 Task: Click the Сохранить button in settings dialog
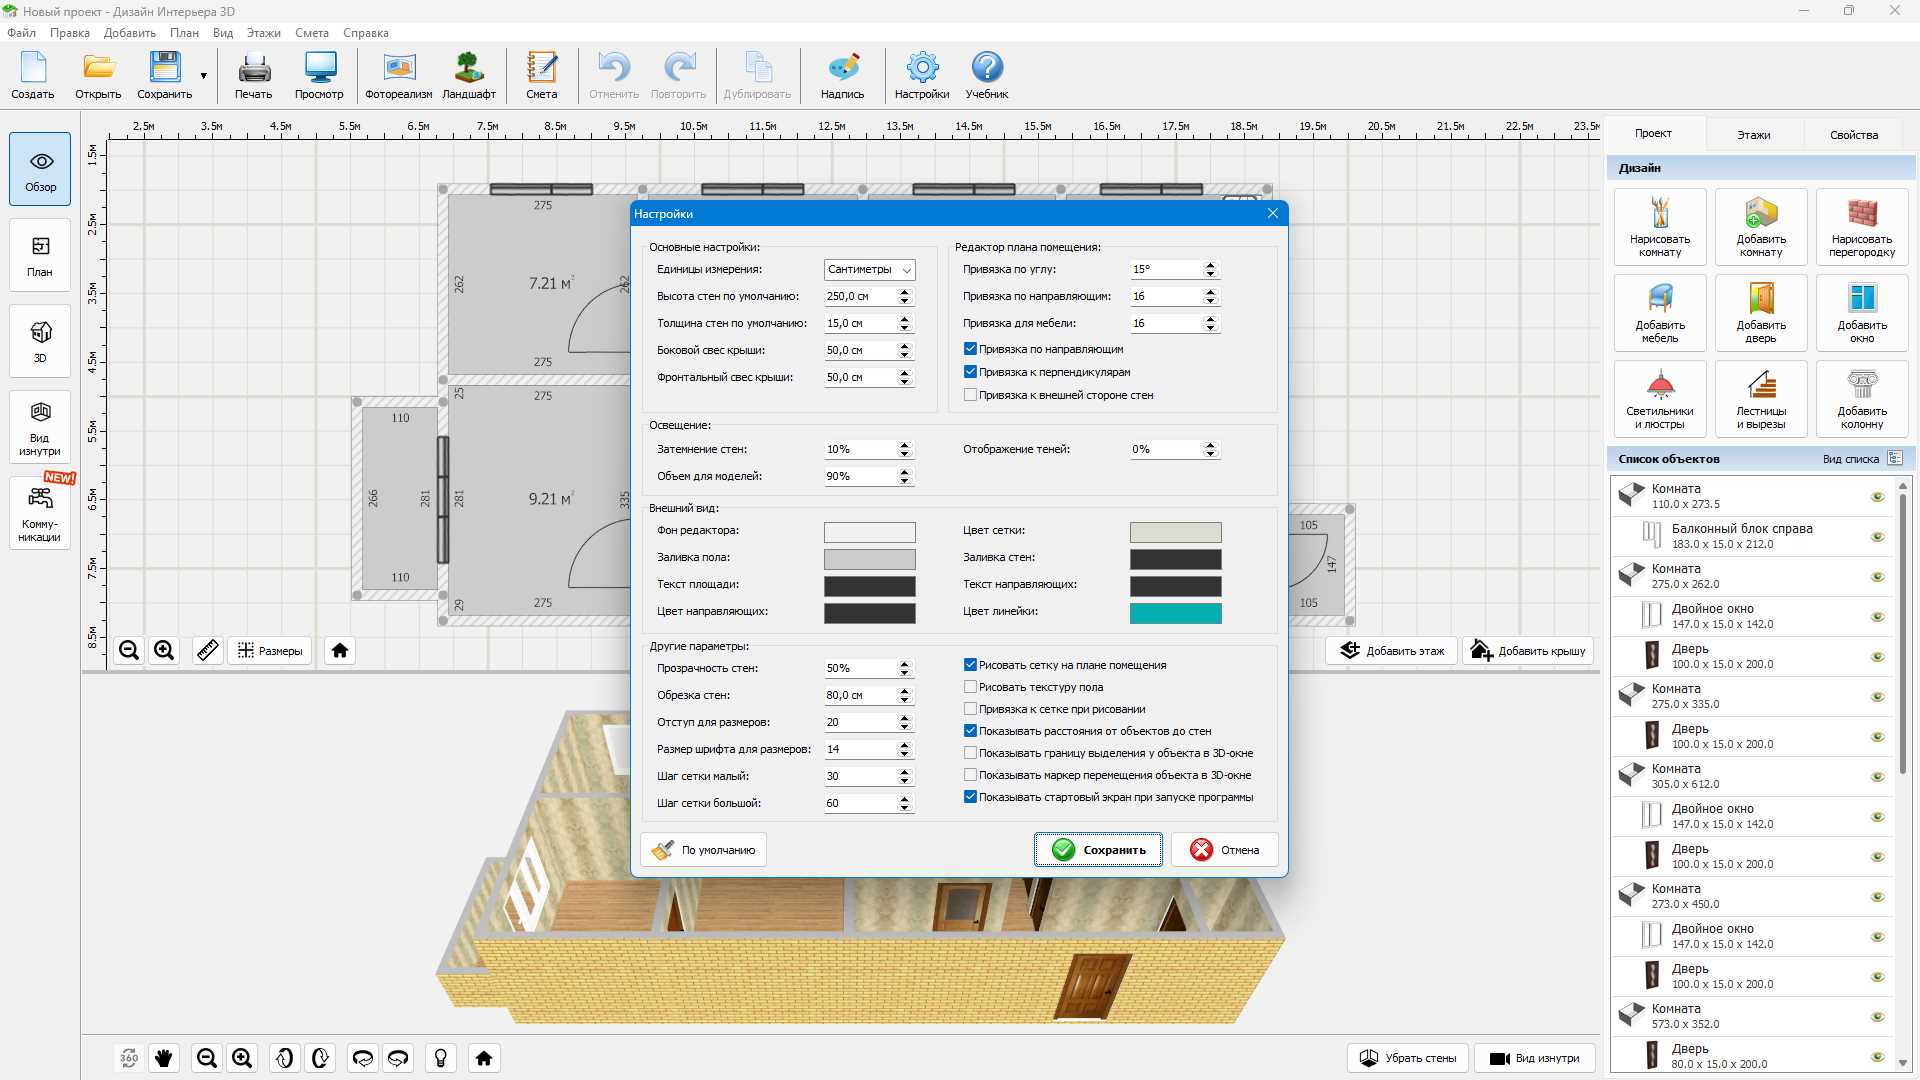tap(1098, 850)
